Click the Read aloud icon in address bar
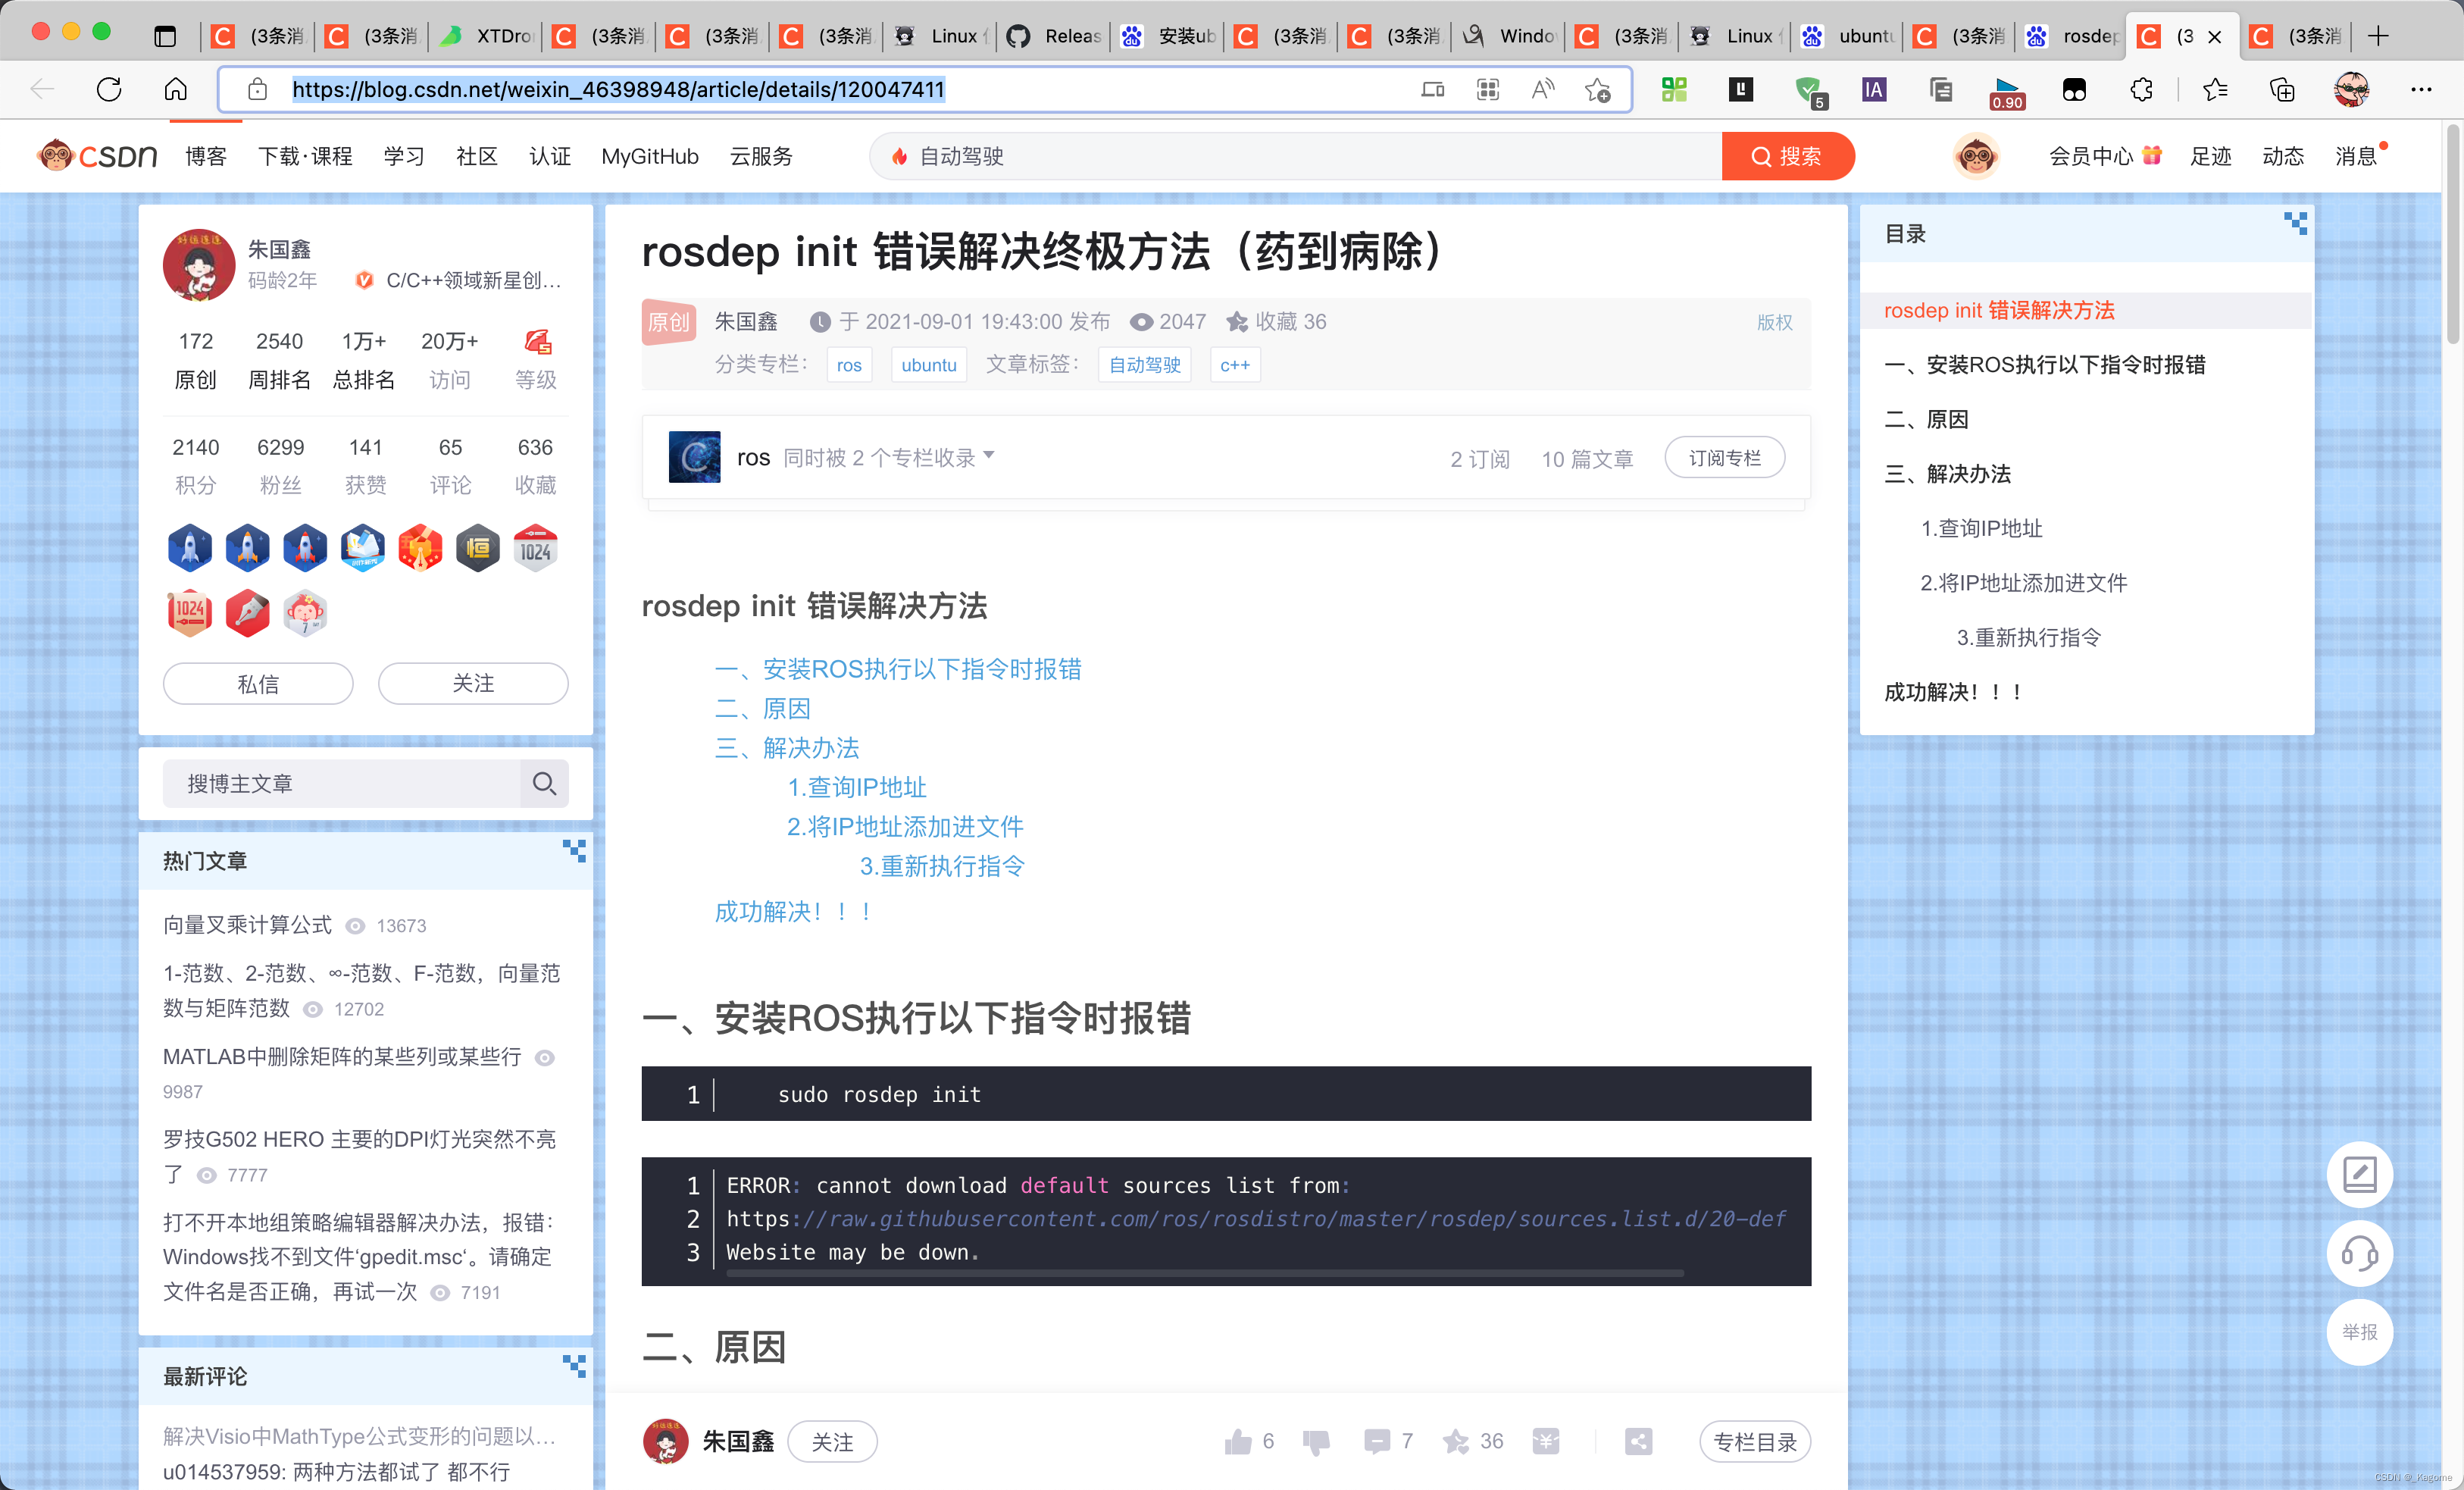 coord(1543,90)
